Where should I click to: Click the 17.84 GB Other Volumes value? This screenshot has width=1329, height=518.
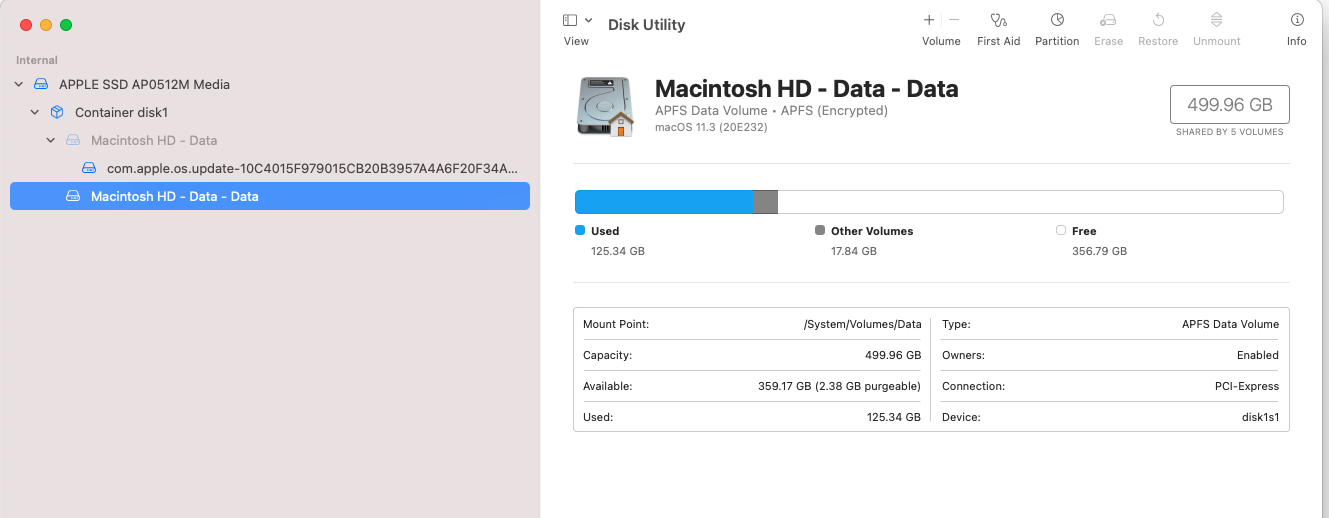(854, 251)
